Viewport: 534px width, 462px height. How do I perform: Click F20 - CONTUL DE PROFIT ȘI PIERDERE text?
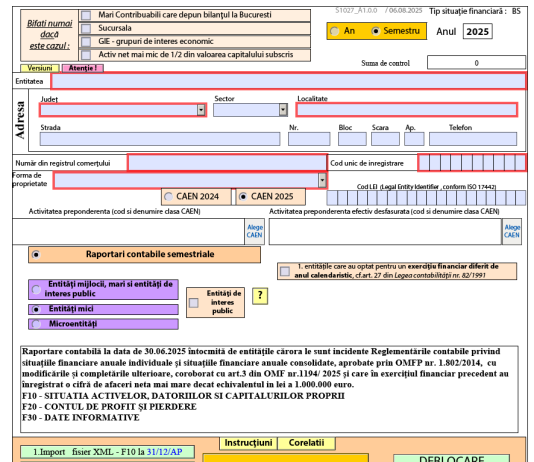tap(109, 407)
